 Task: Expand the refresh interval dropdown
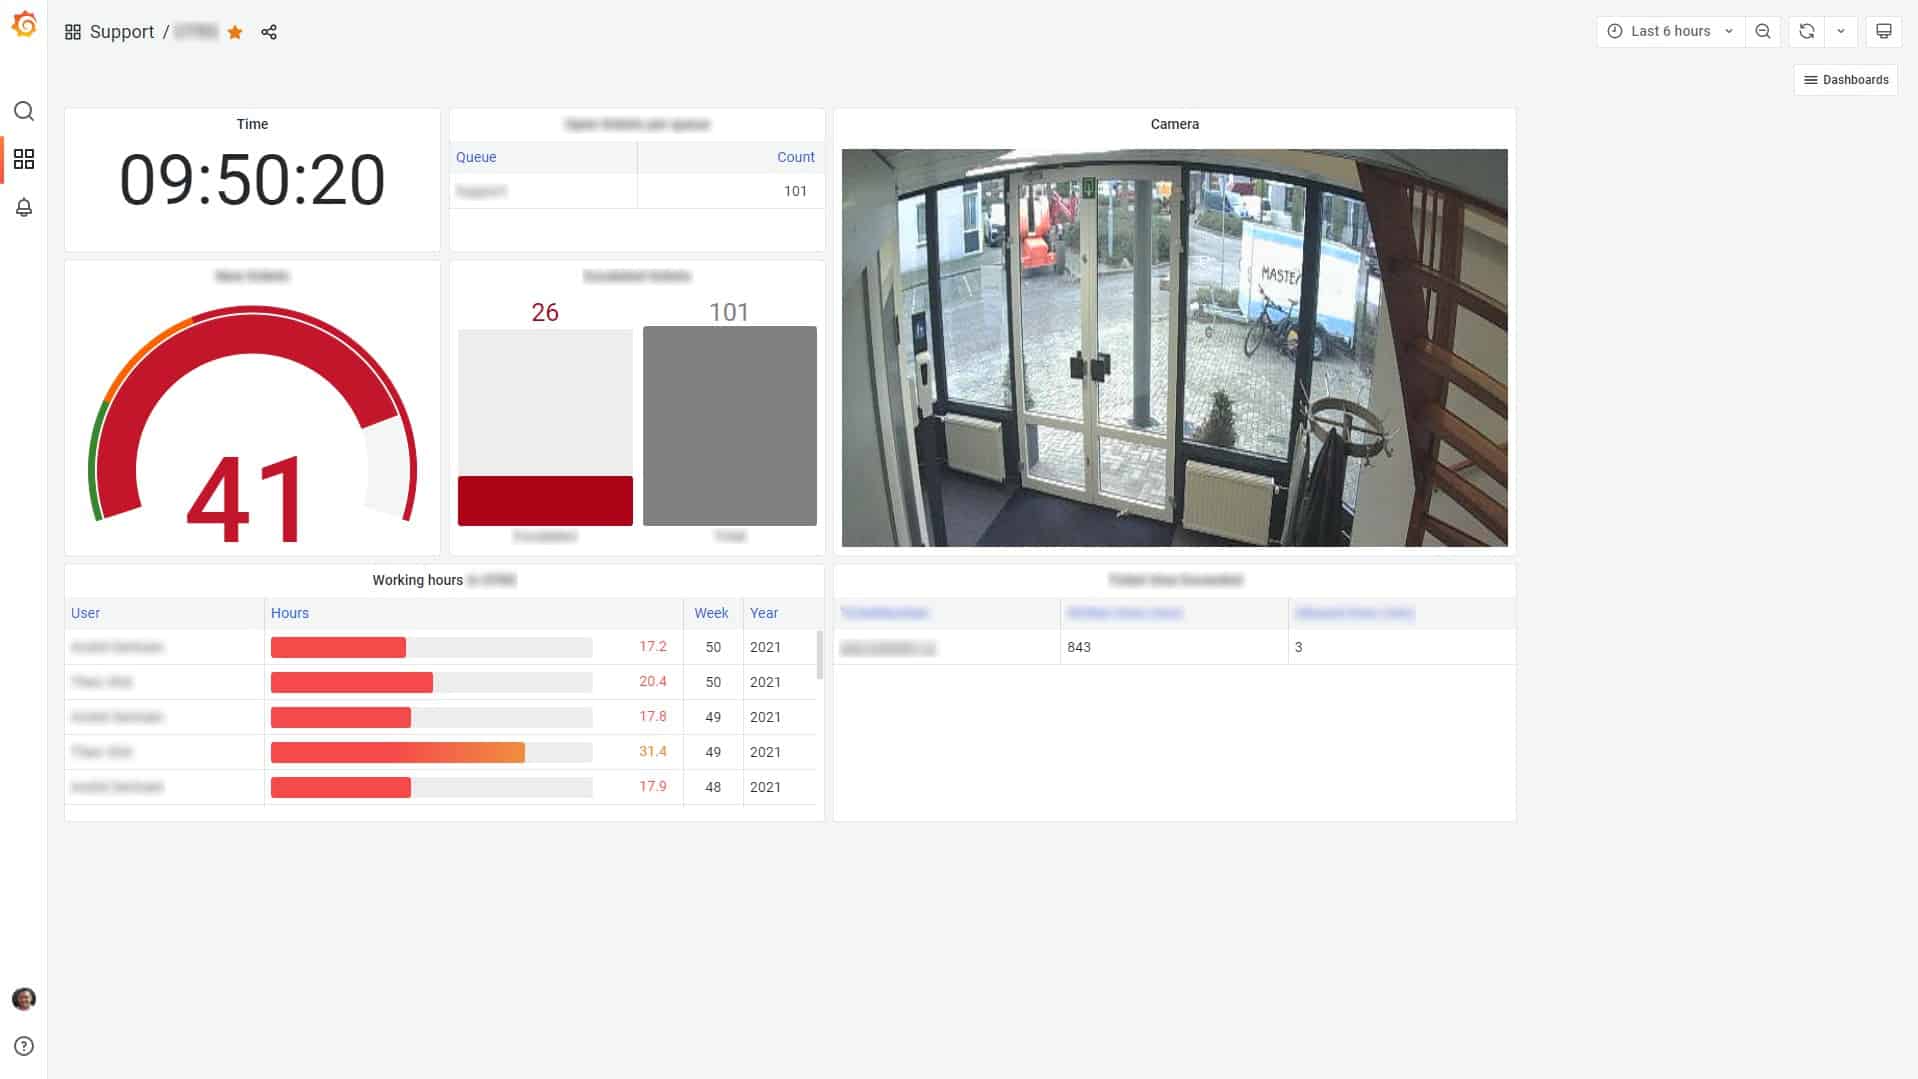coord(1841,31)
